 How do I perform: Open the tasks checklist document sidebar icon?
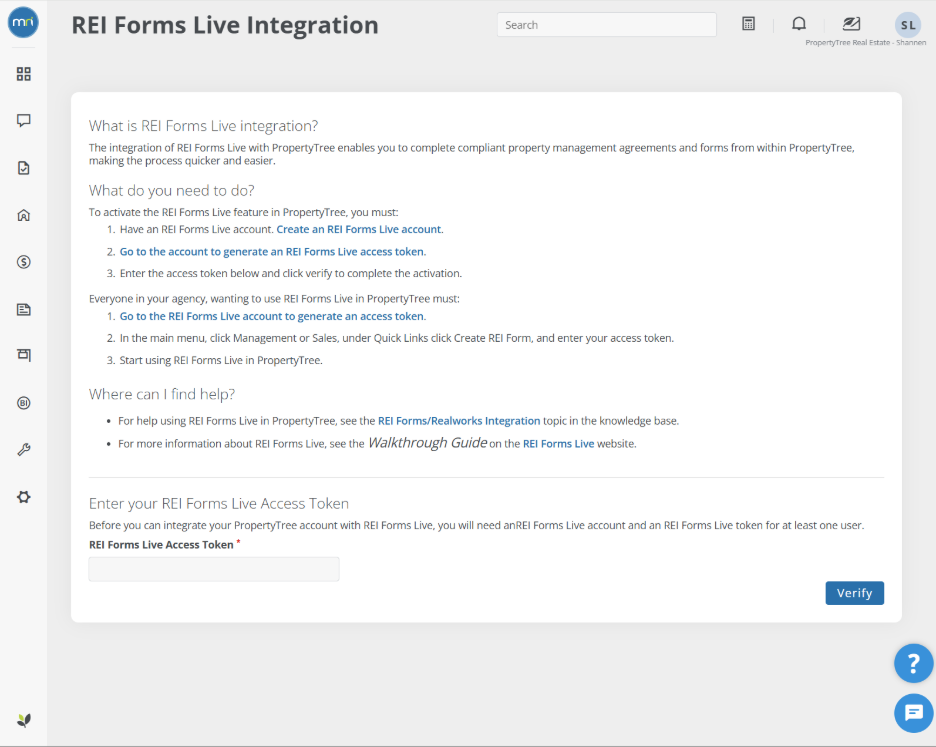pos(24,168)
